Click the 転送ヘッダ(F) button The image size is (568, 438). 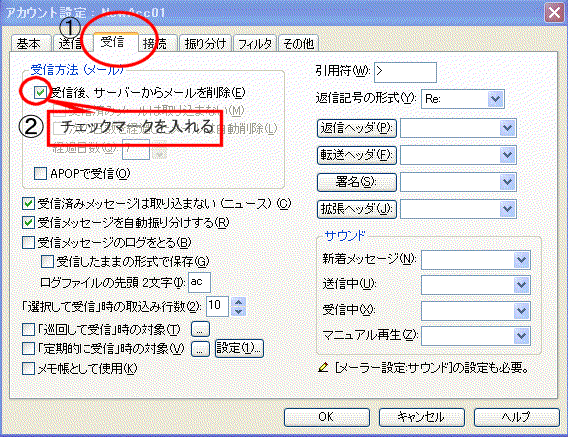tap(356, 155)
